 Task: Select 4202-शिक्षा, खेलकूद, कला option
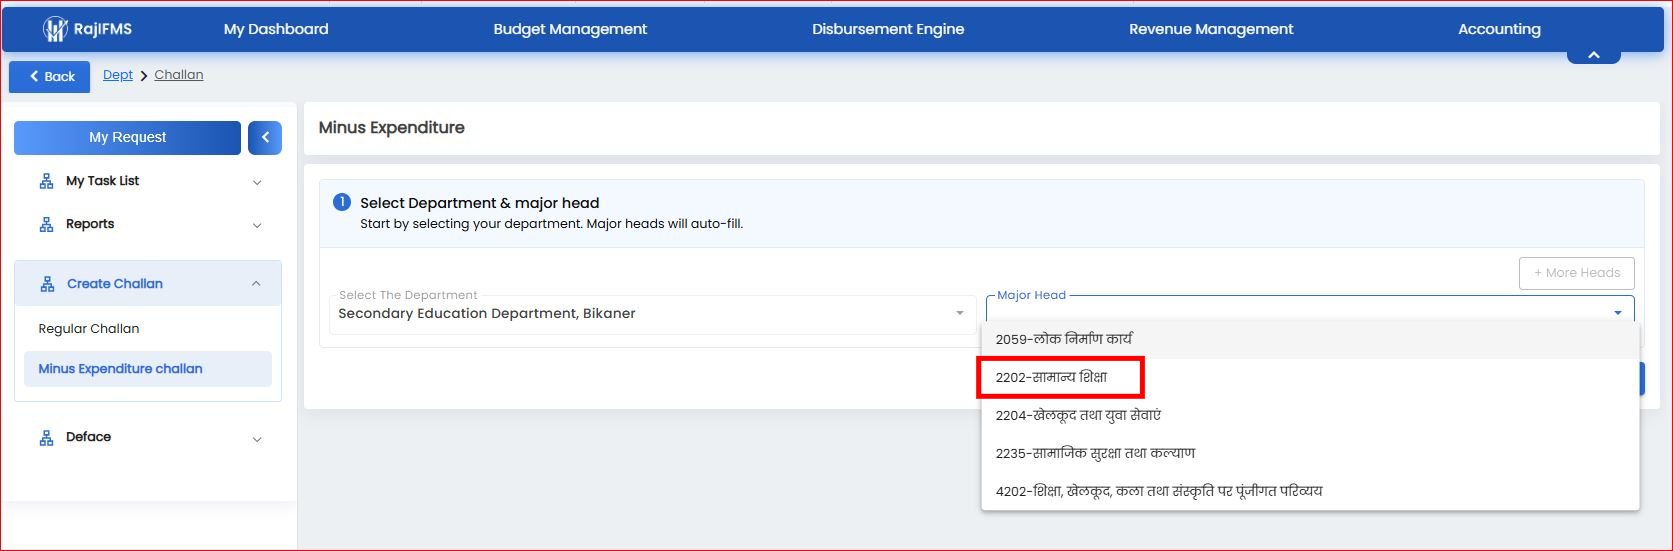1310,491
